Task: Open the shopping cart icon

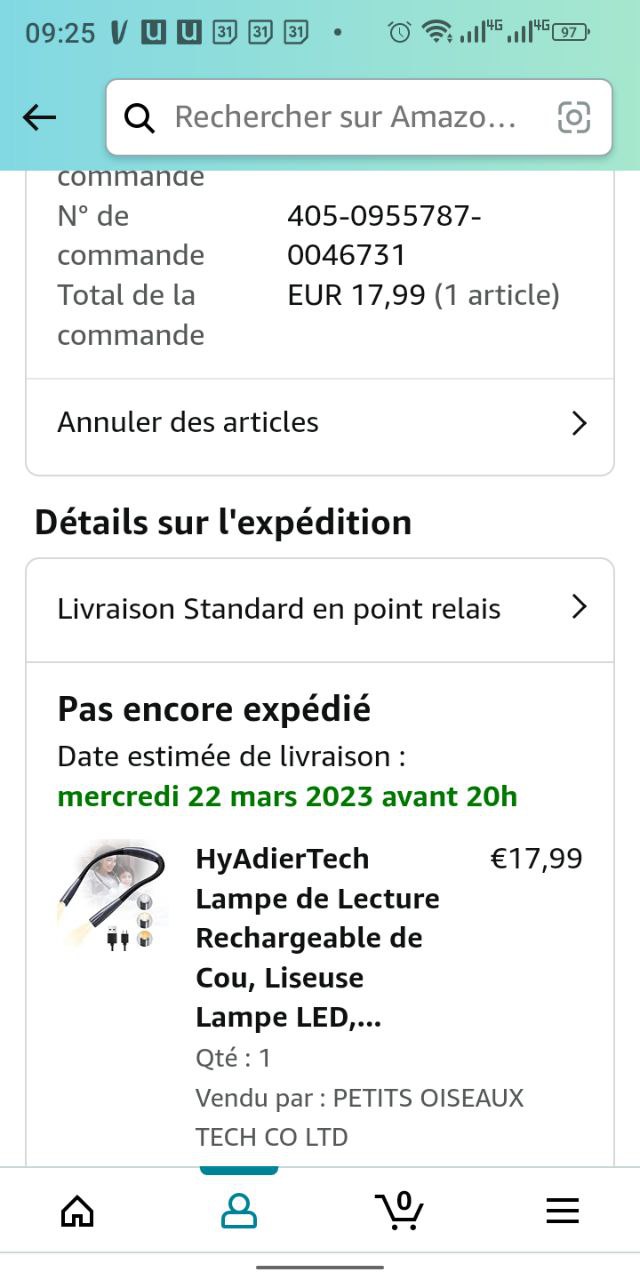Action: coord(400,1211)
